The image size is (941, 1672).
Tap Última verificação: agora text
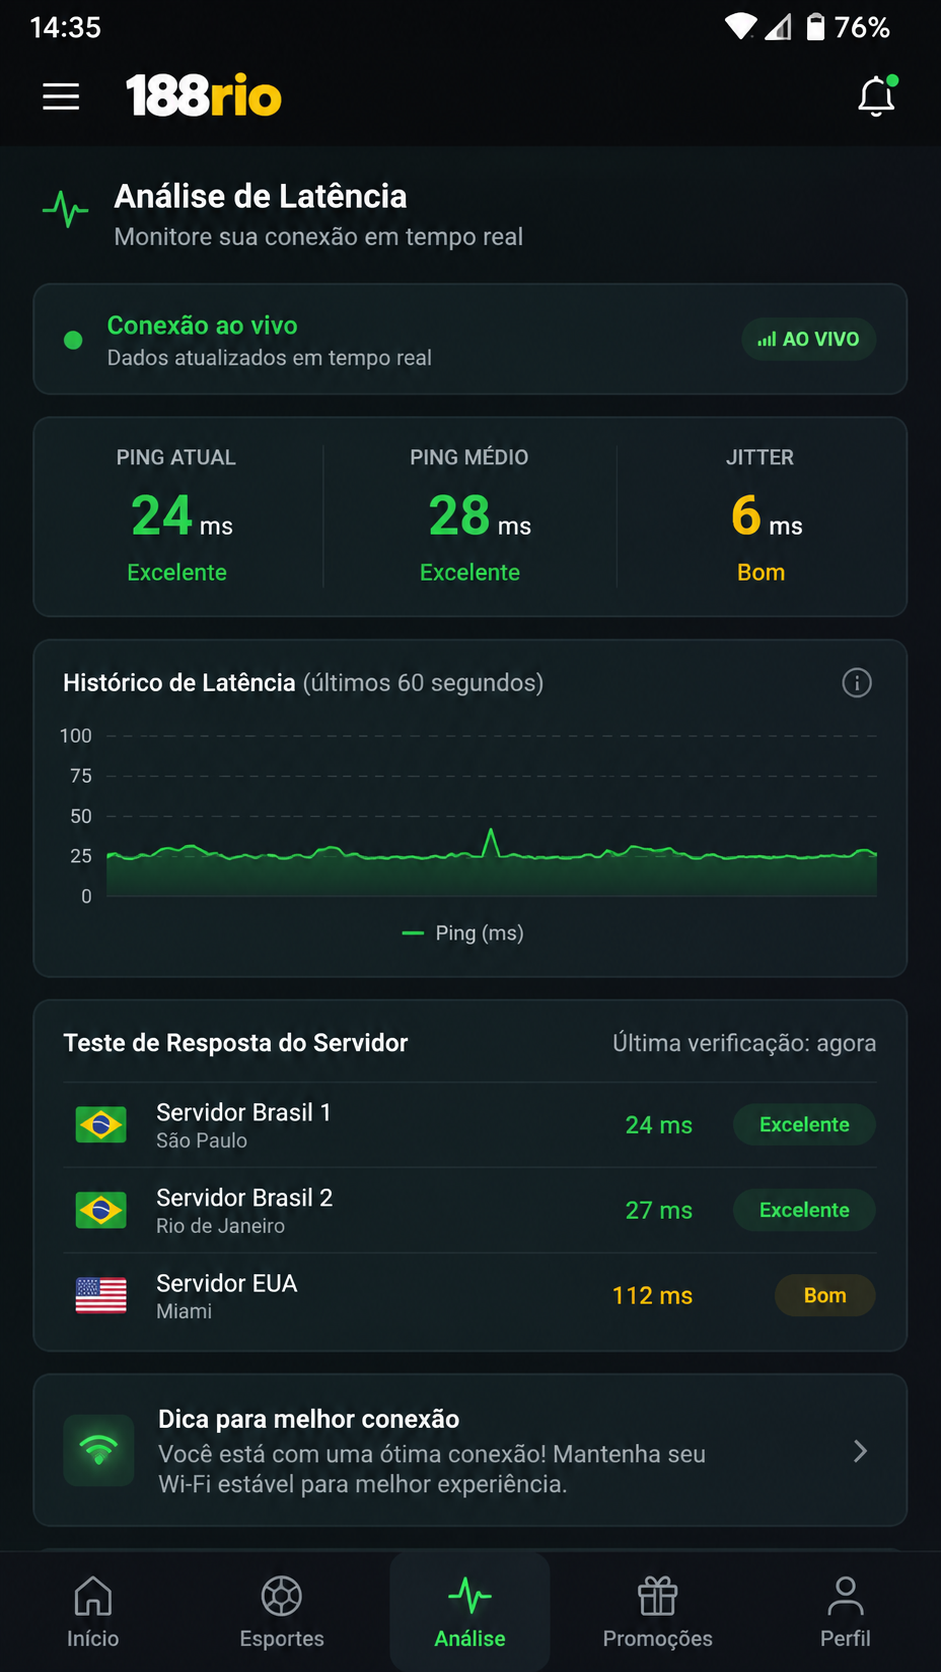click(x=745, y=1043)
